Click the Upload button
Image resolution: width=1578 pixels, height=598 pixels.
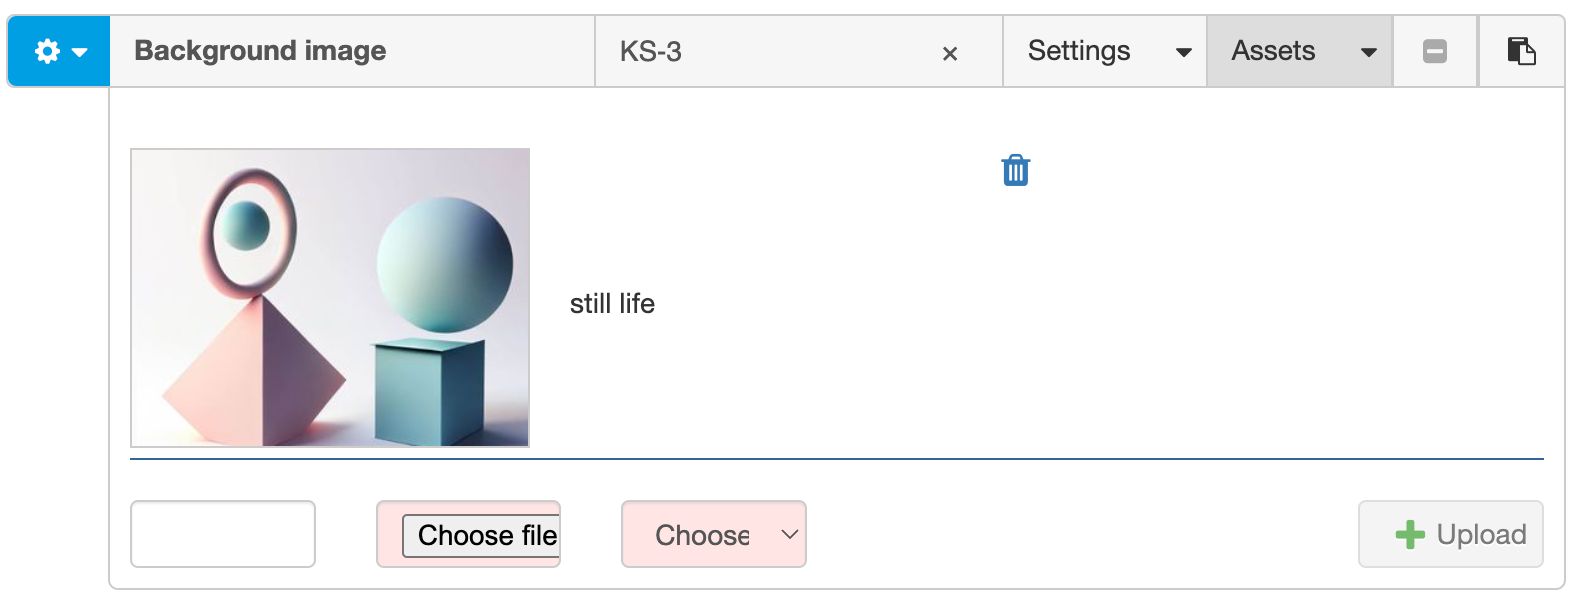(1450, 534)
